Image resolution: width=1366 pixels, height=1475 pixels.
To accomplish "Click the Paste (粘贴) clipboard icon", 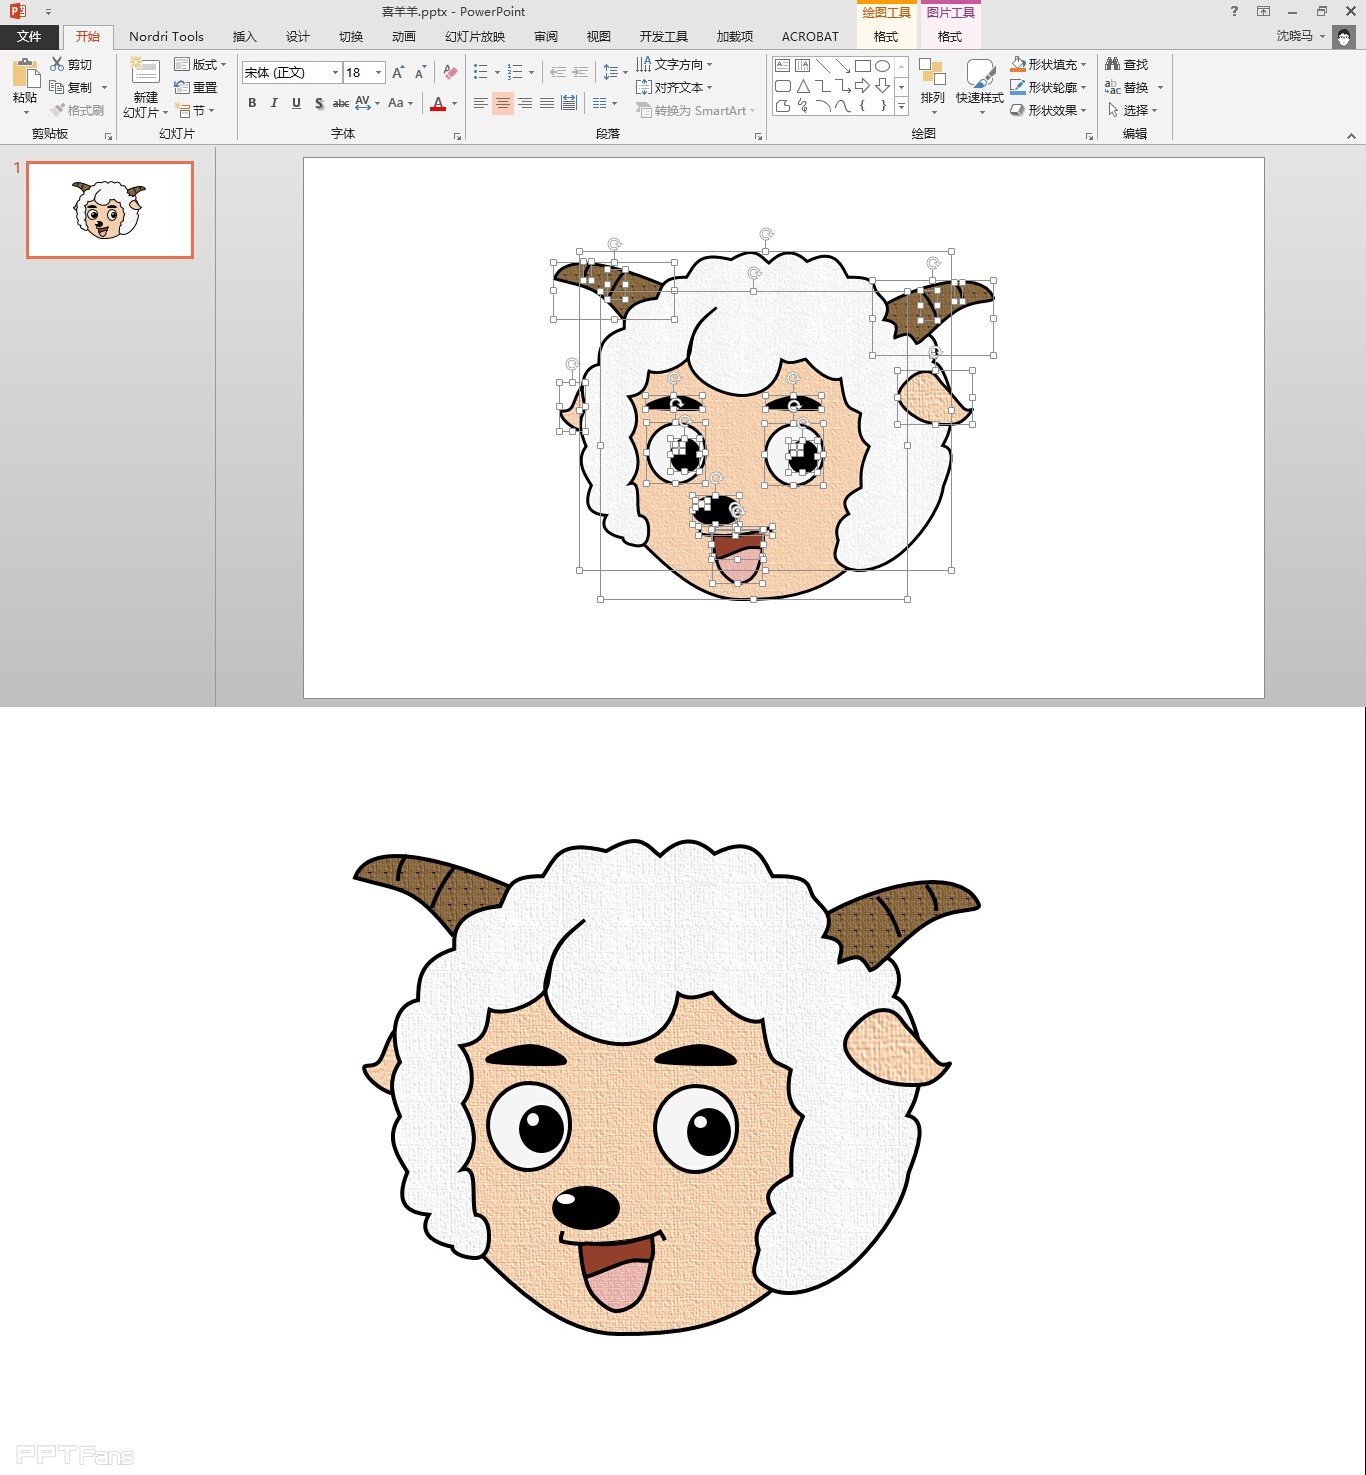I will [25, 75].
